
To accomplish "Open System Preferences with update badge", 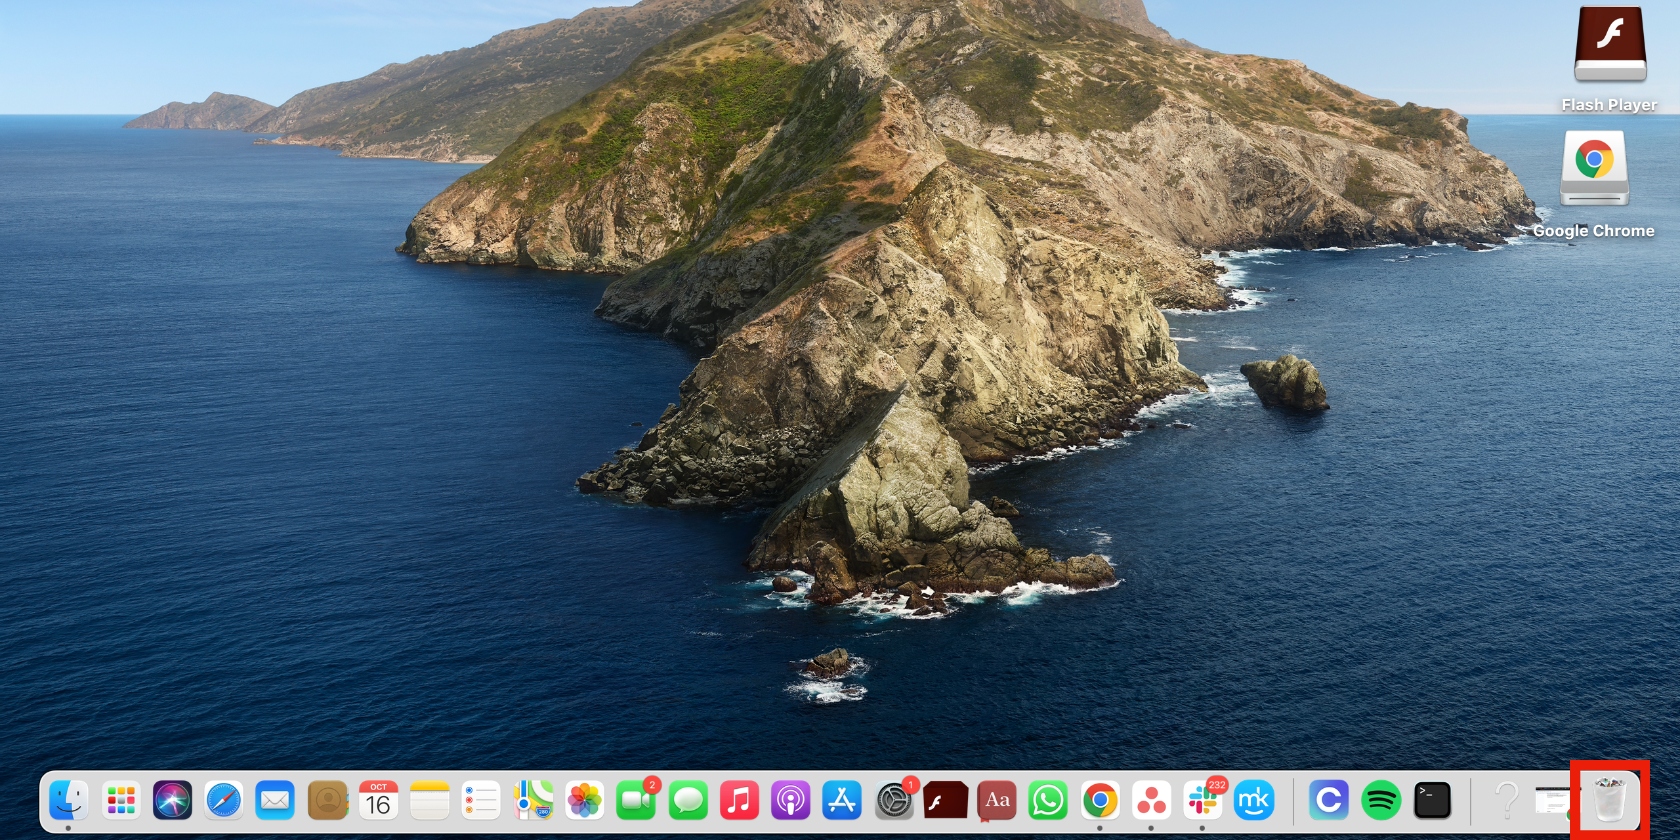I will [x=894, y=801].
